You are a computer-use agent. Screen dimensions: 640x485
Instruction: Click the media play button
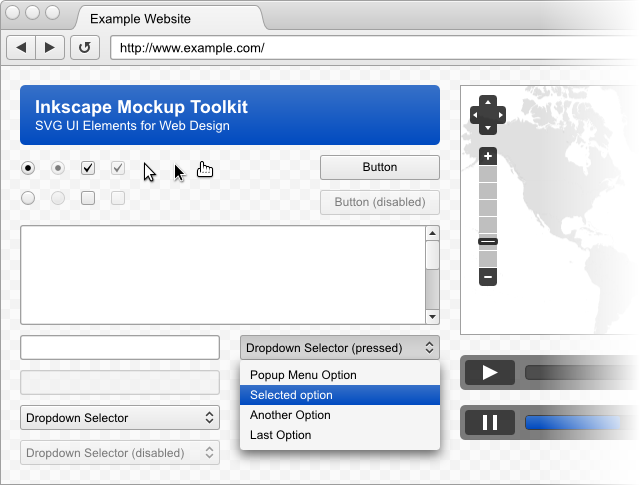tap(490, 372)
